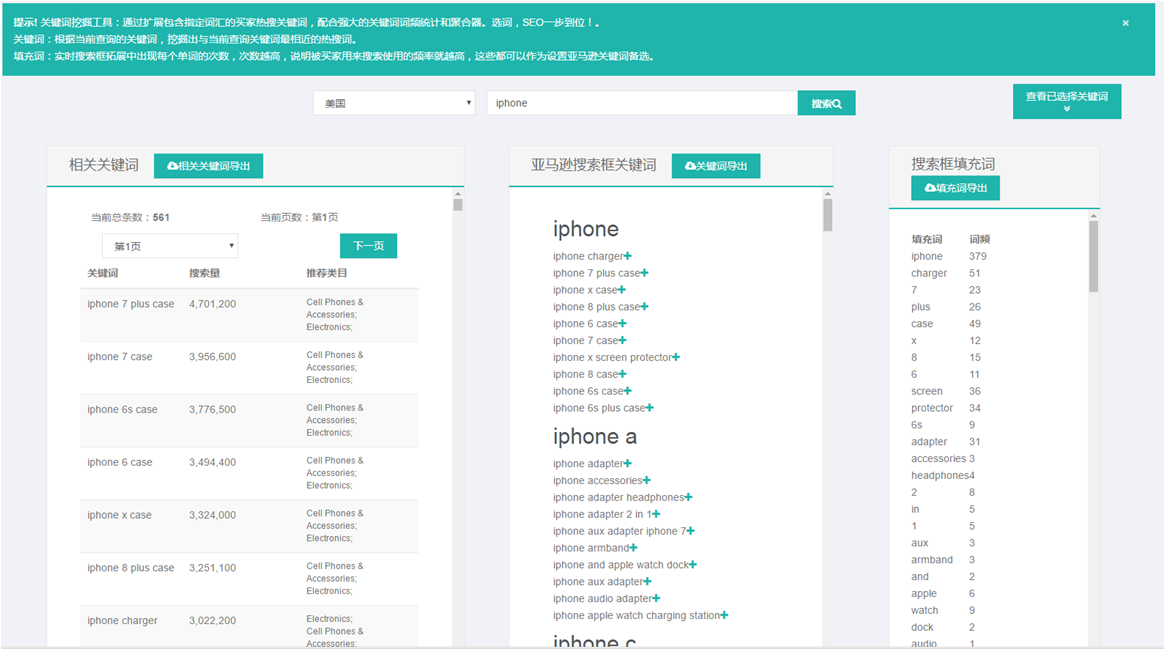Click the keyword search input field
The width and height of the screenshot is (1165, 650).
pos(641,103)
